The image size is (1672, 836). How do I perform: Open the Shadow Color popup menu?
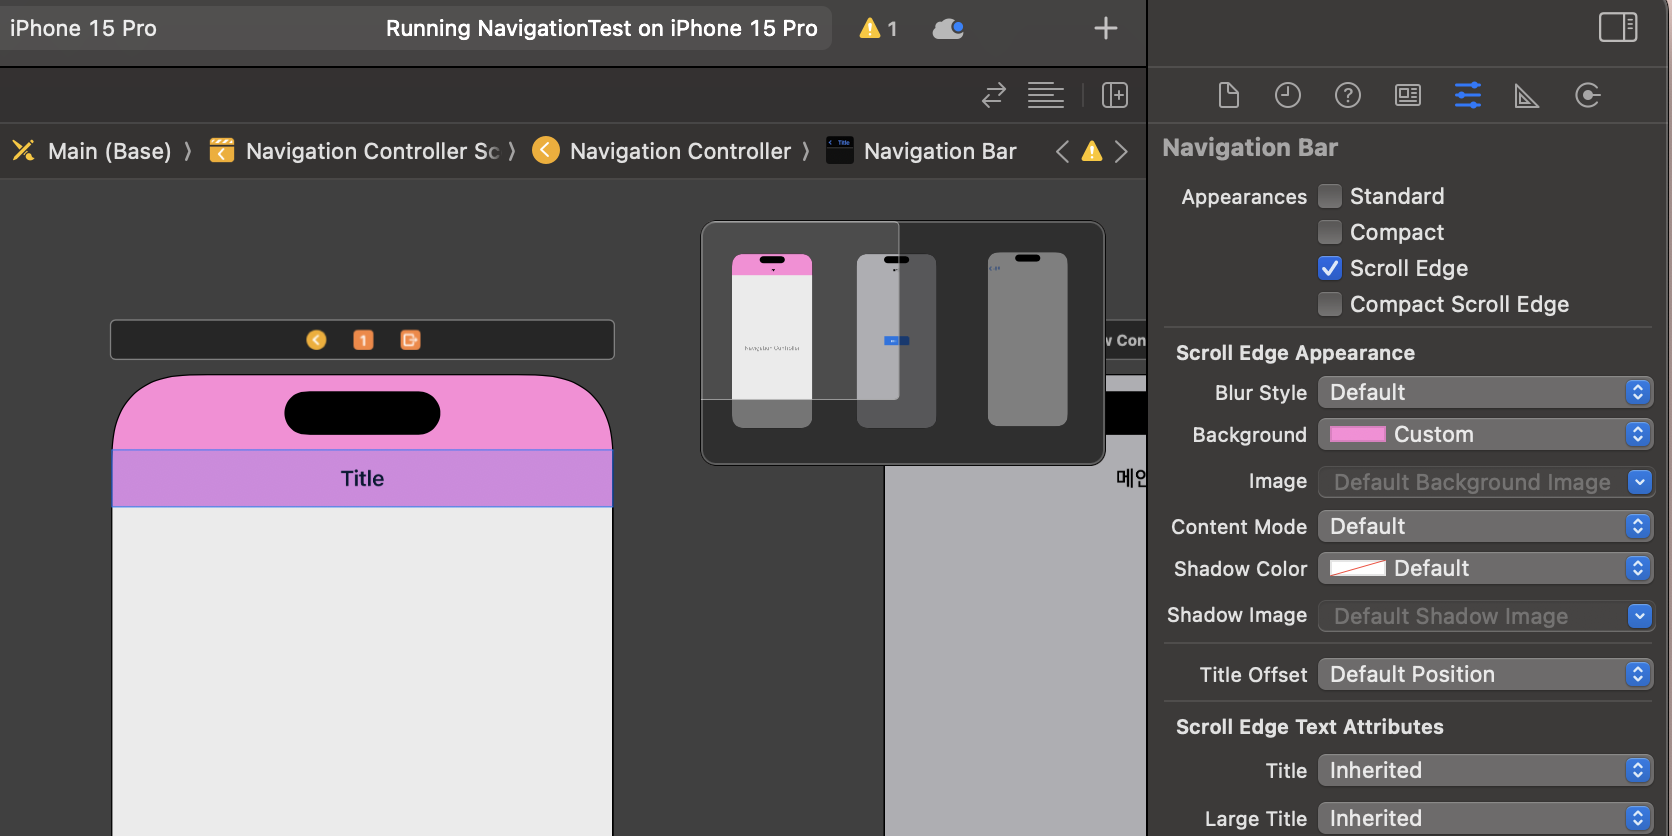point(1485,568)
